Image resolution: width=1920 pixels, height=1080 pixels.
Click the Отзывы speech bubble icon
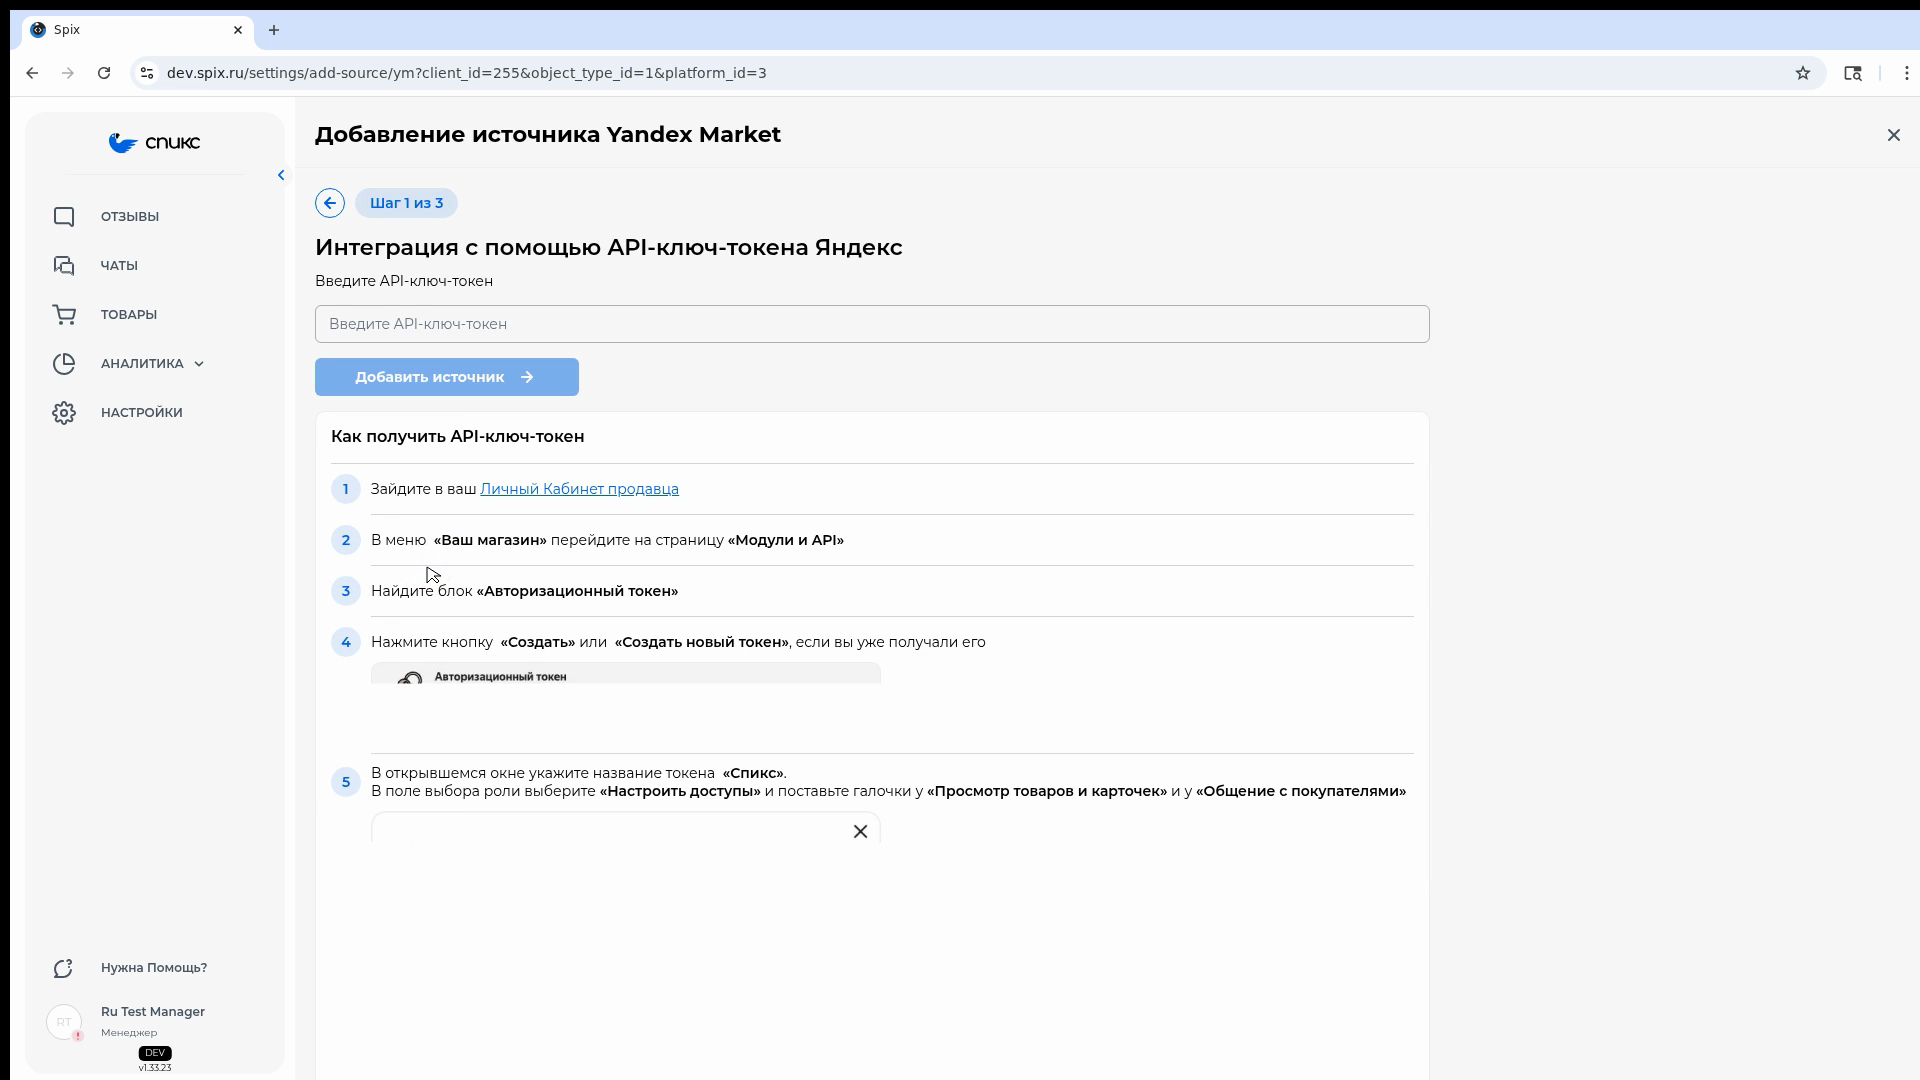64,217
